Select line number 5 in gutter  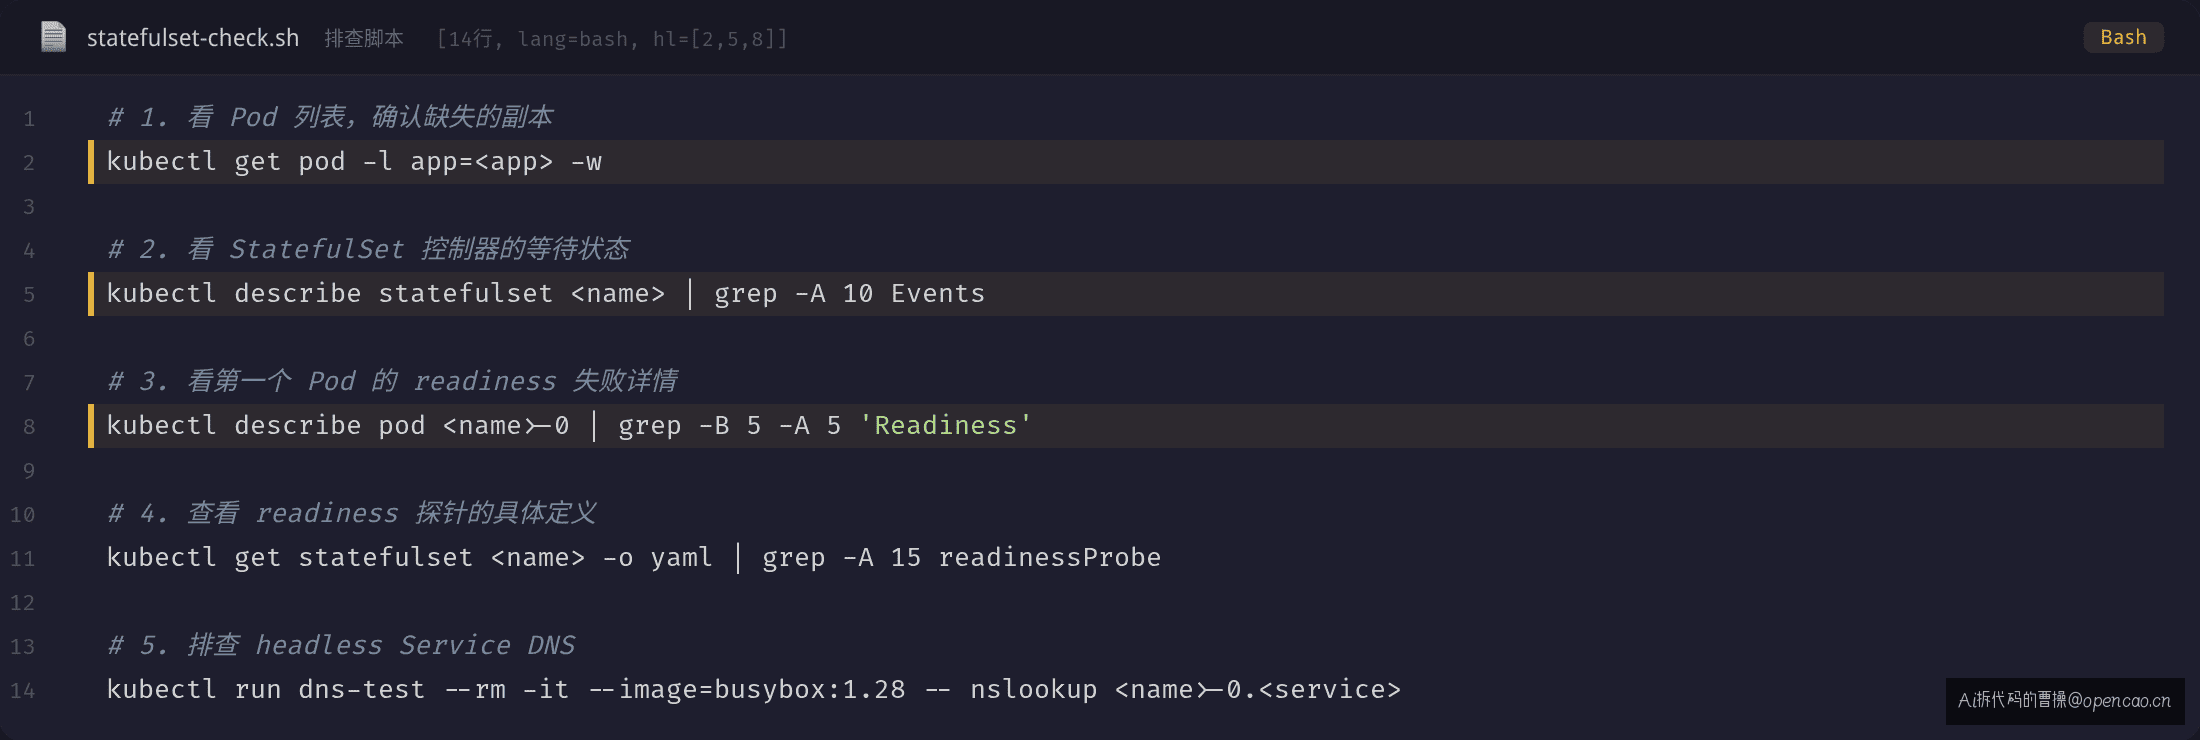point(29,295)
